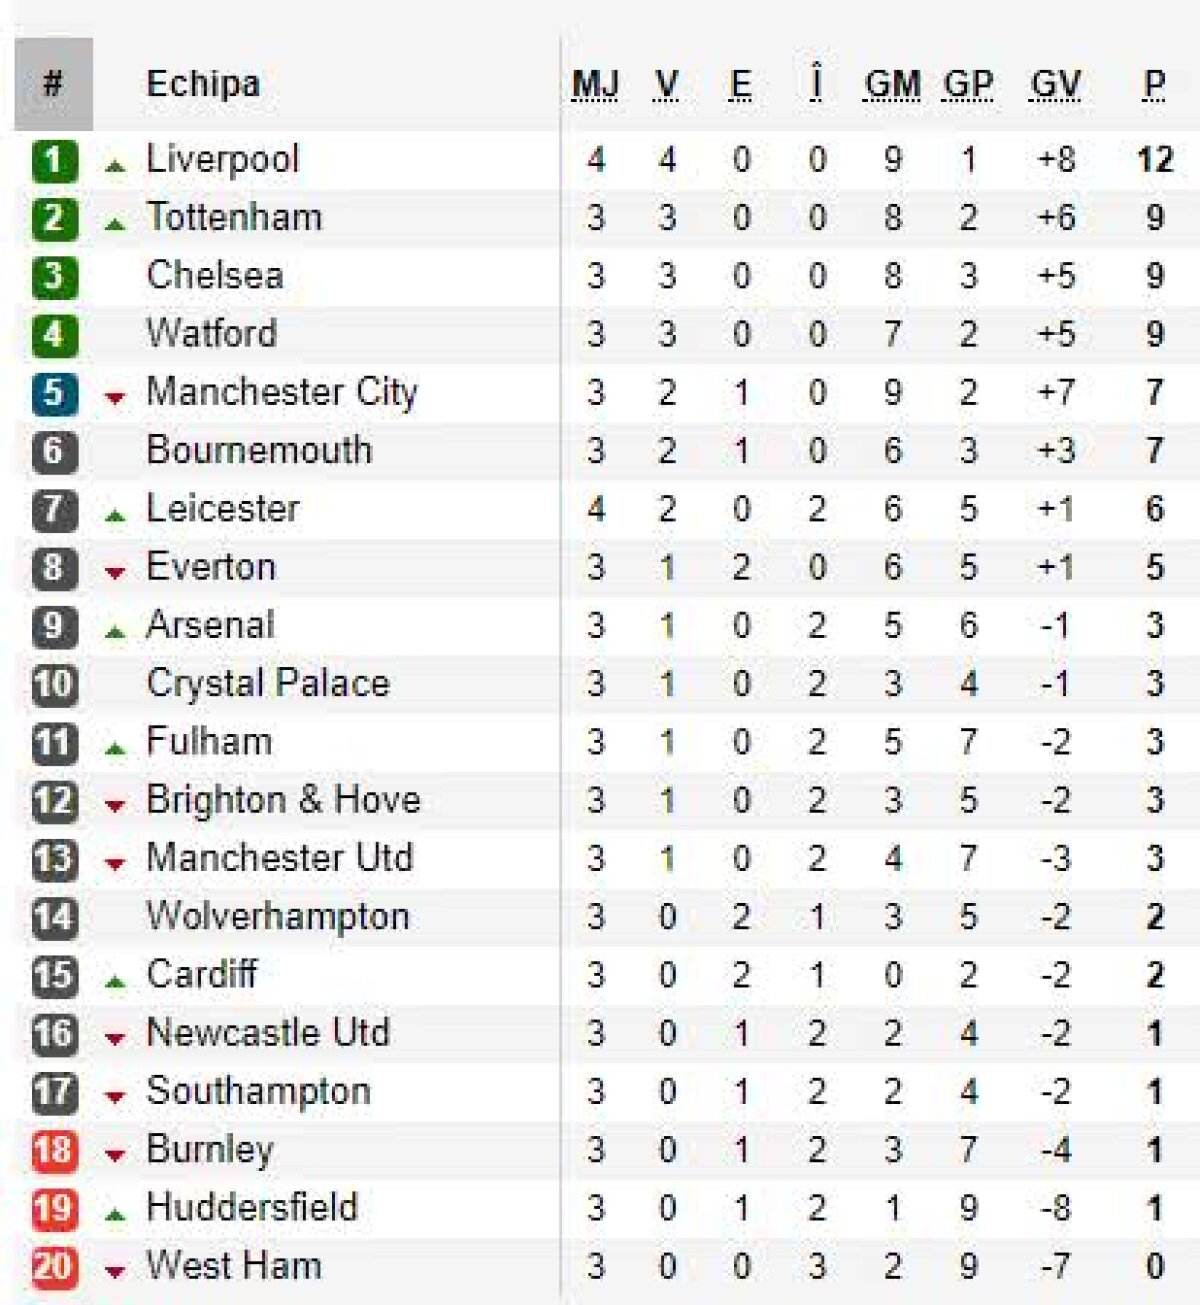Open the Manchester Utd team link
The width and height of the screenshot is (1200, 1305).
click(x=280, y=858)
